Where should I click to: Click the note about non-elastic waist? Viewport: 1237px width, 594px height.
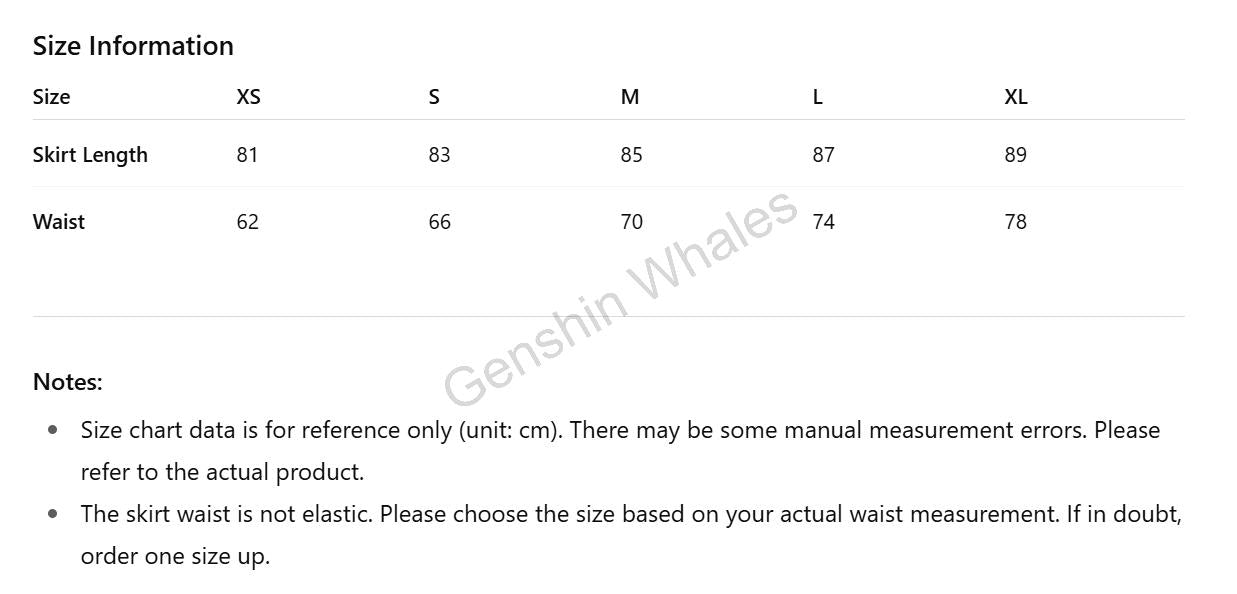pyautogui.click(x=631, y=535)
